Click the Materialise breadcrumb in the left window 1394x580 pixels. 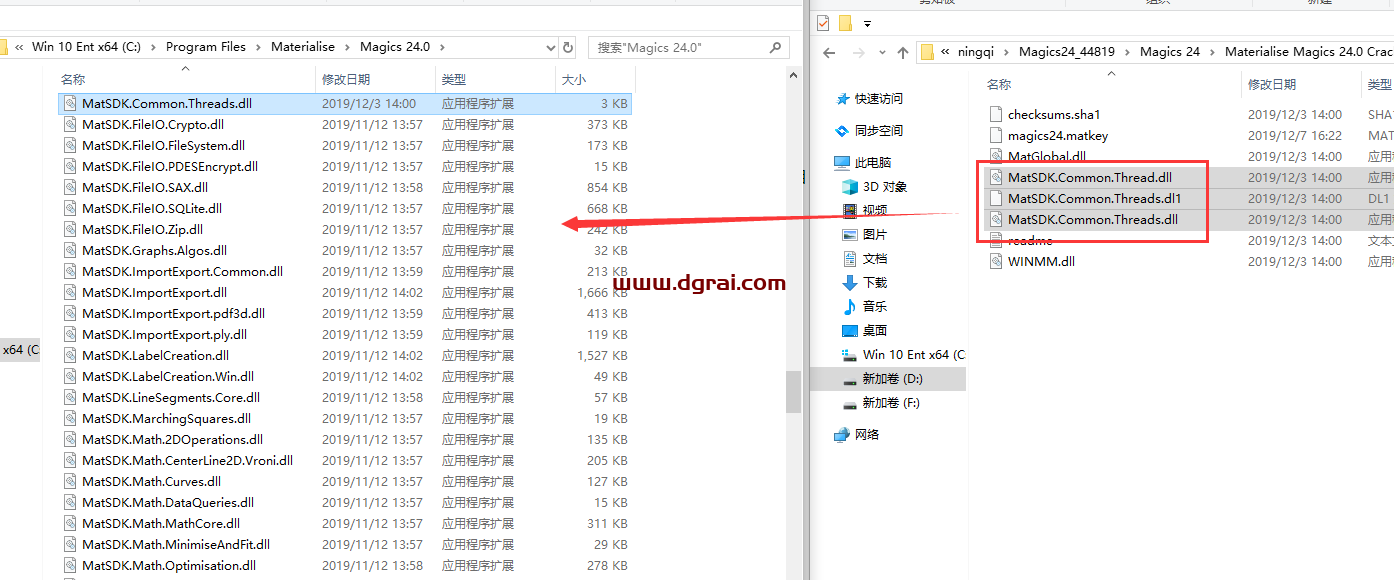point(302,47)
